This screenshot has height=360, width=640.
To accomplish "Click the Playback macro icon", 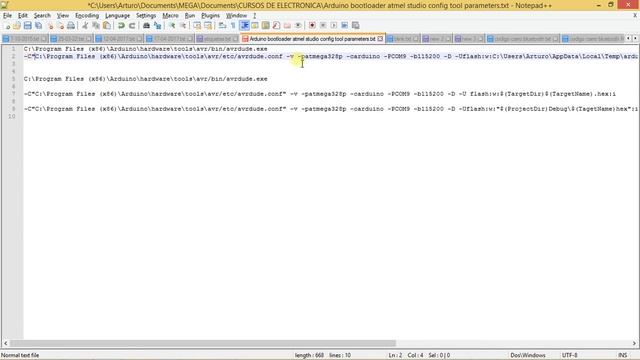I will [x=334, y=26].
